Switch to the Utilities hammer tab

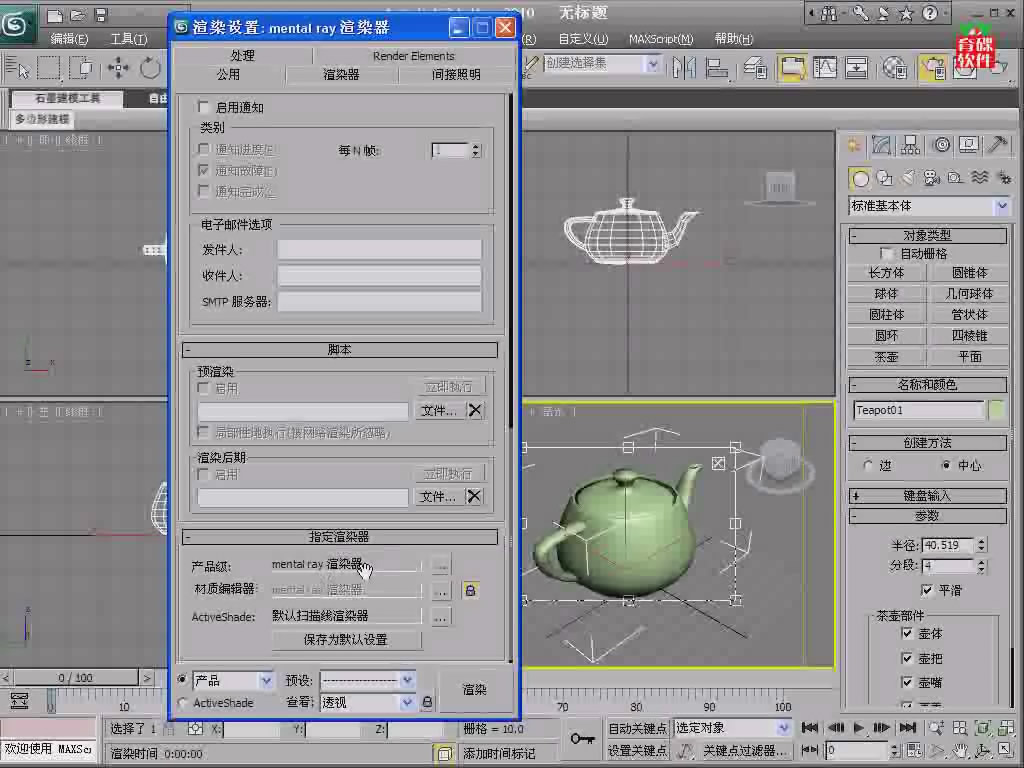point(997,145)
